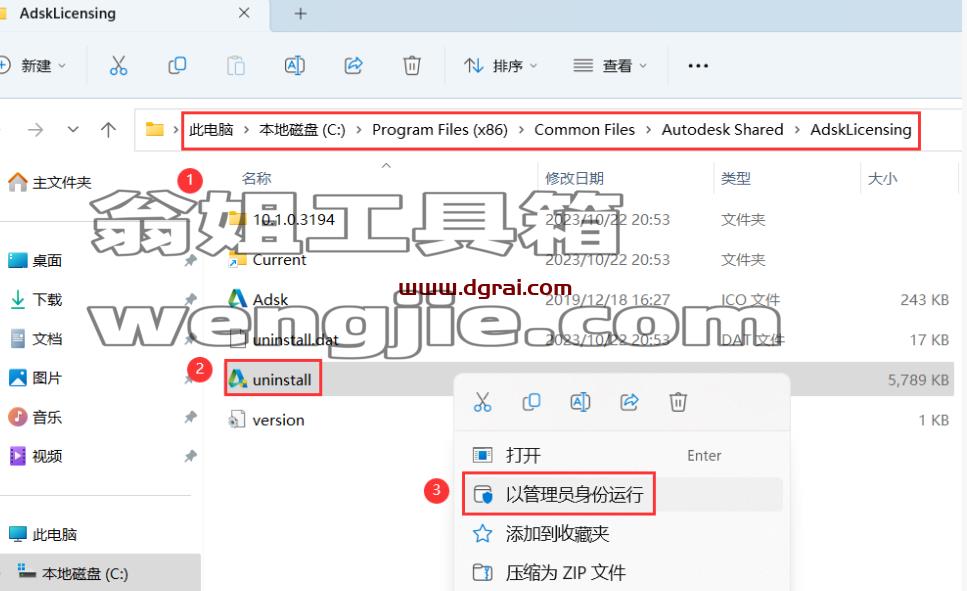Viewport: 967px width, 591px height.
Task: Unpin 音乐 using its pin icon
Action: pyautogui.click(x=191, y=417)
